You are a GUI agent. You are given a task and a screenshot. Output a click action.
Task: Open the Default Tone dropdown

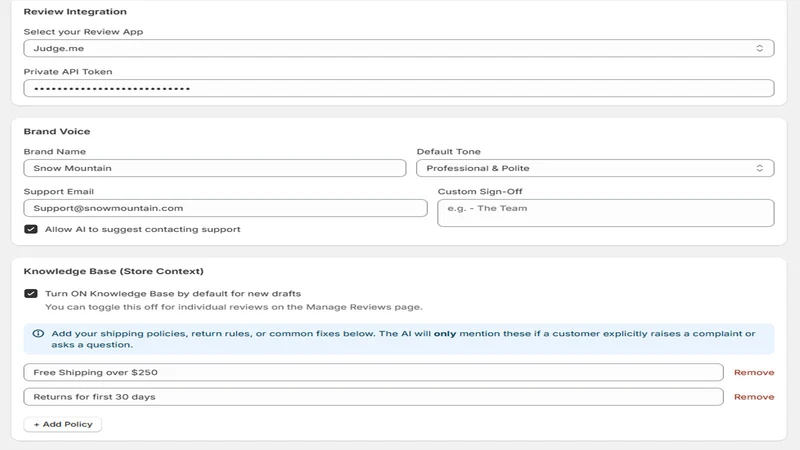(x=595, y=168)
